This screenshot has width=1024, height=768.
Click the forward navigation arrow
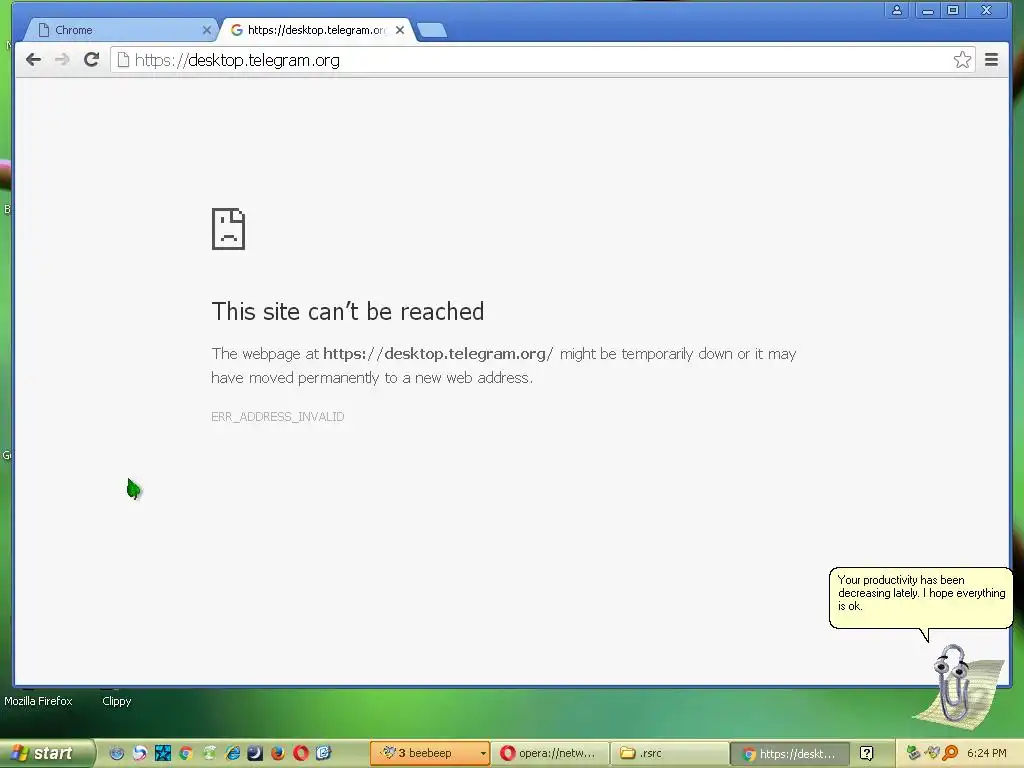click(62, 60)
